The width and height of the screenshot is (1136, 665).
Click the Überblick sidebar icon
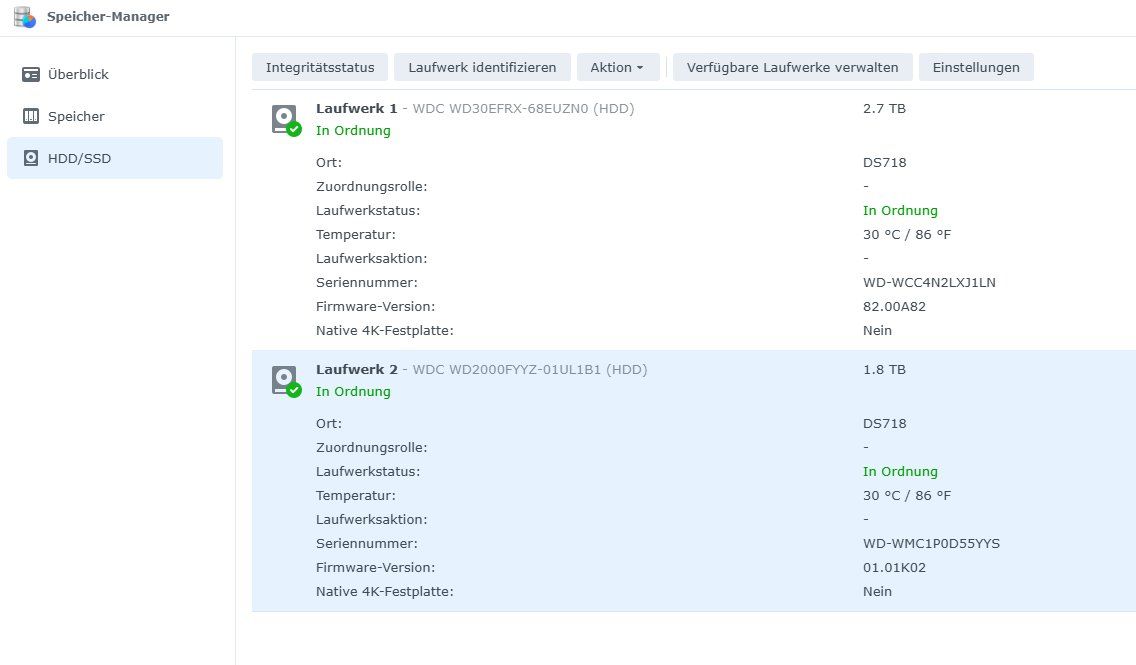30,75
